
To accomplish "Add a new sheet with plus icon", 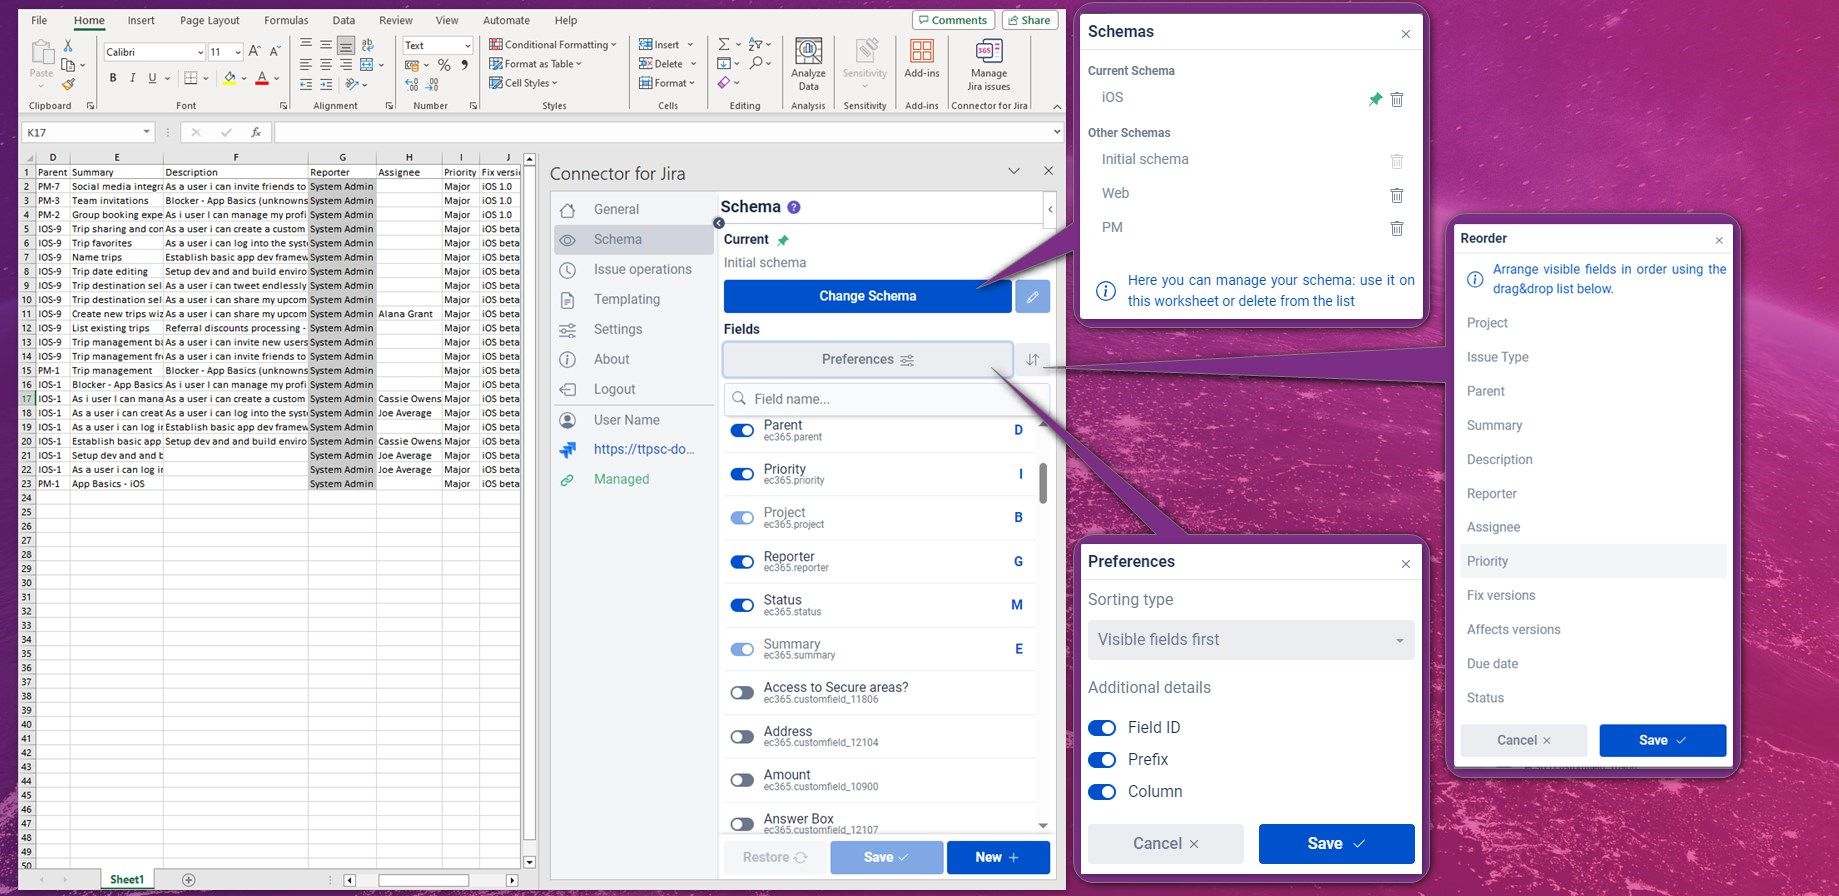I will [188, 880].
